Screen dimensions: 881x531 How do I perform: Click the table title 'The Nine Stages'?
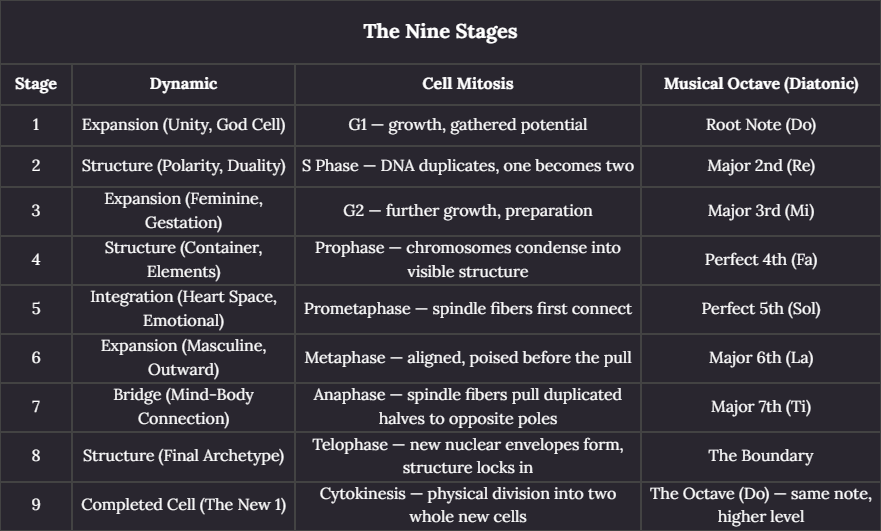pyautogui.click(x=440, y=31)
